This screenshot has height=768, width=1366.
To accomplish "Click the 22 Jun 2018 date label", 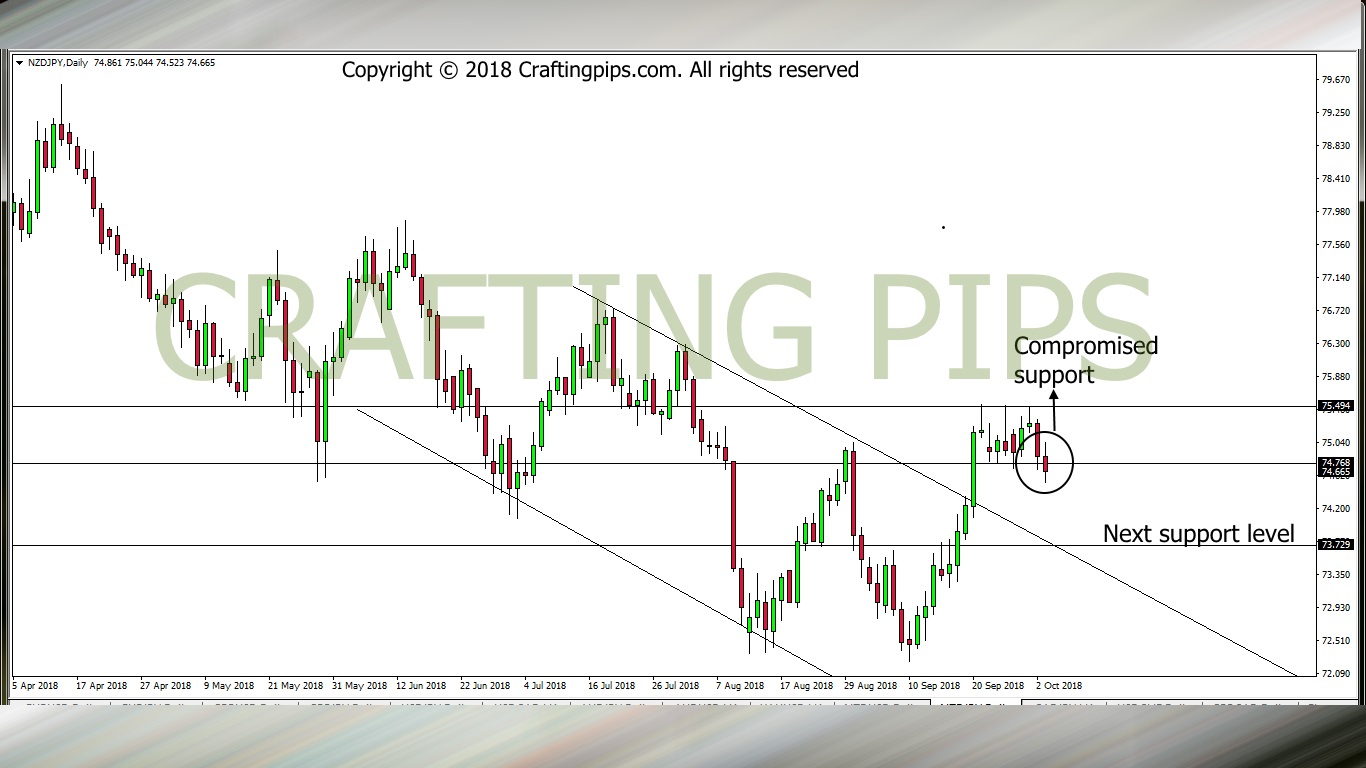I will [x=485, y=686].
